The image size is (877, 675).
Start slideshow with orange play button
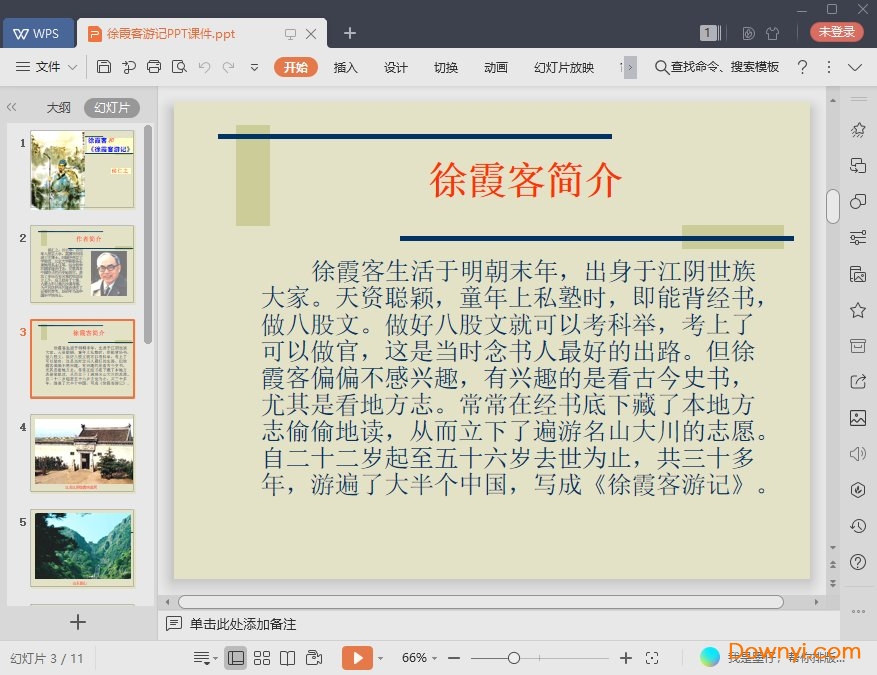click(356, 657)
